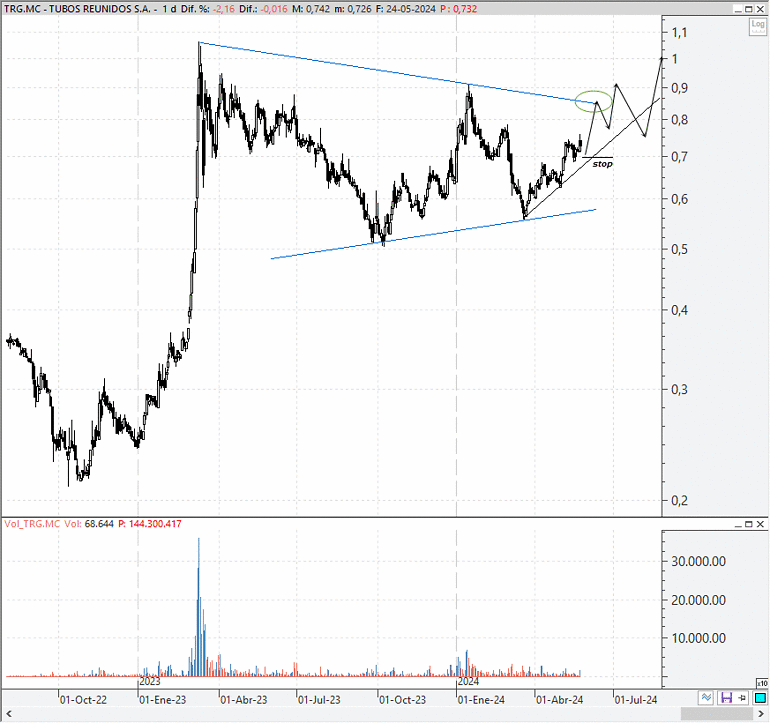Click the right scroll arrow at the bottom

(x=761, y=714)
